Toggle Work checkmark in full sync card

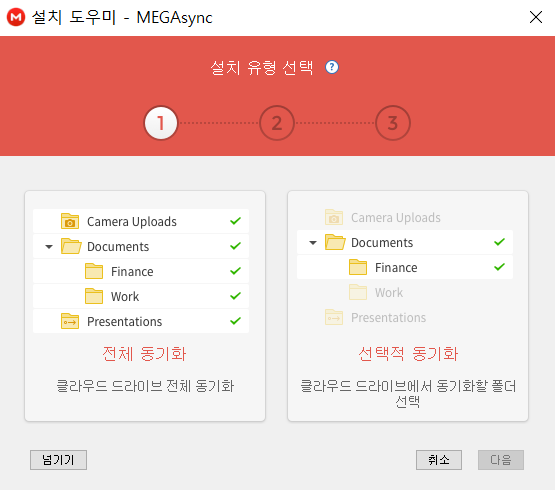pos(235,296)
